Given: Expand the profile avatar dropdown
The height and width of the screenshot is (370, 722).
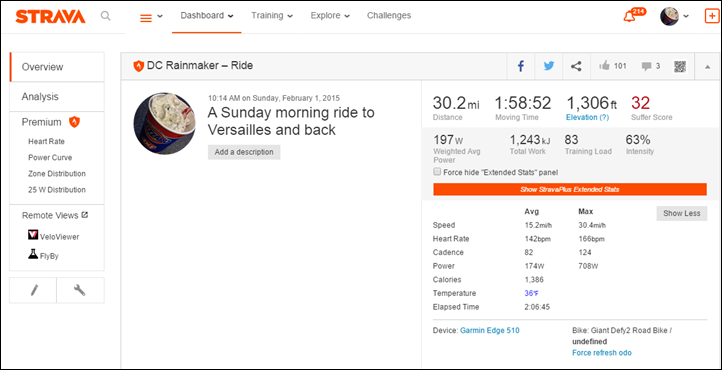Looking at the screenshot, I should 675,16.
